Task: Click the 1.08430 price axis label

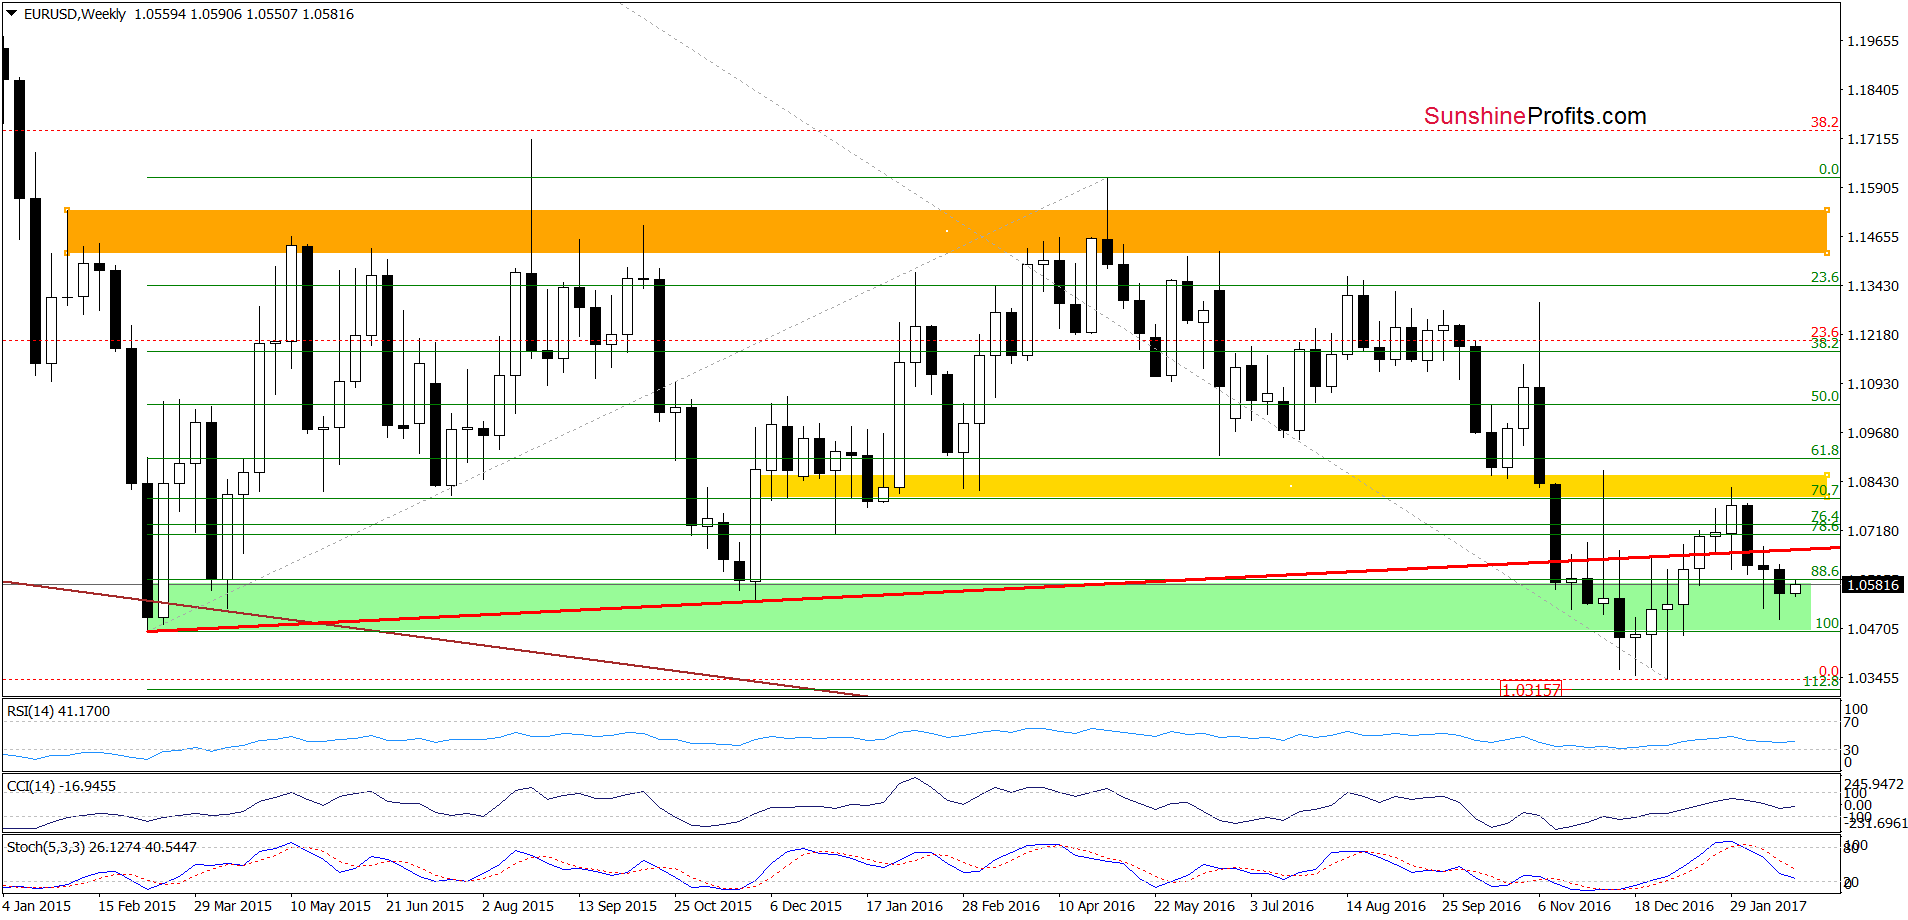Action: (x=1872, y=482)
